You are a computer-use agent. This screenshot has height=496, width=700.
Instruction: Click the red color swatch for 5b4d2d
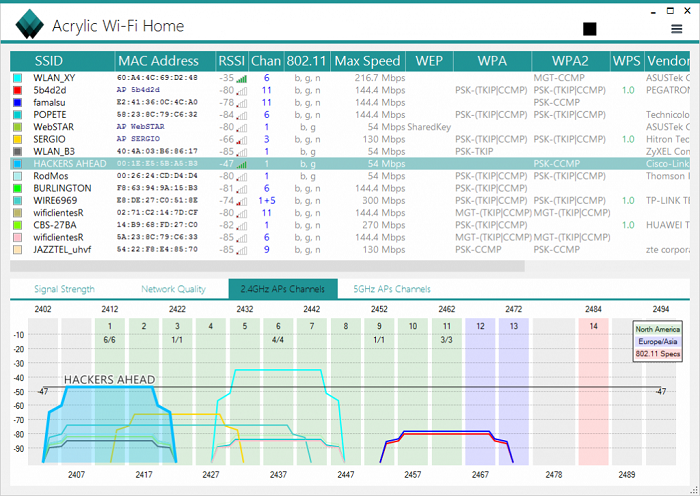click(x=17, y=90)
